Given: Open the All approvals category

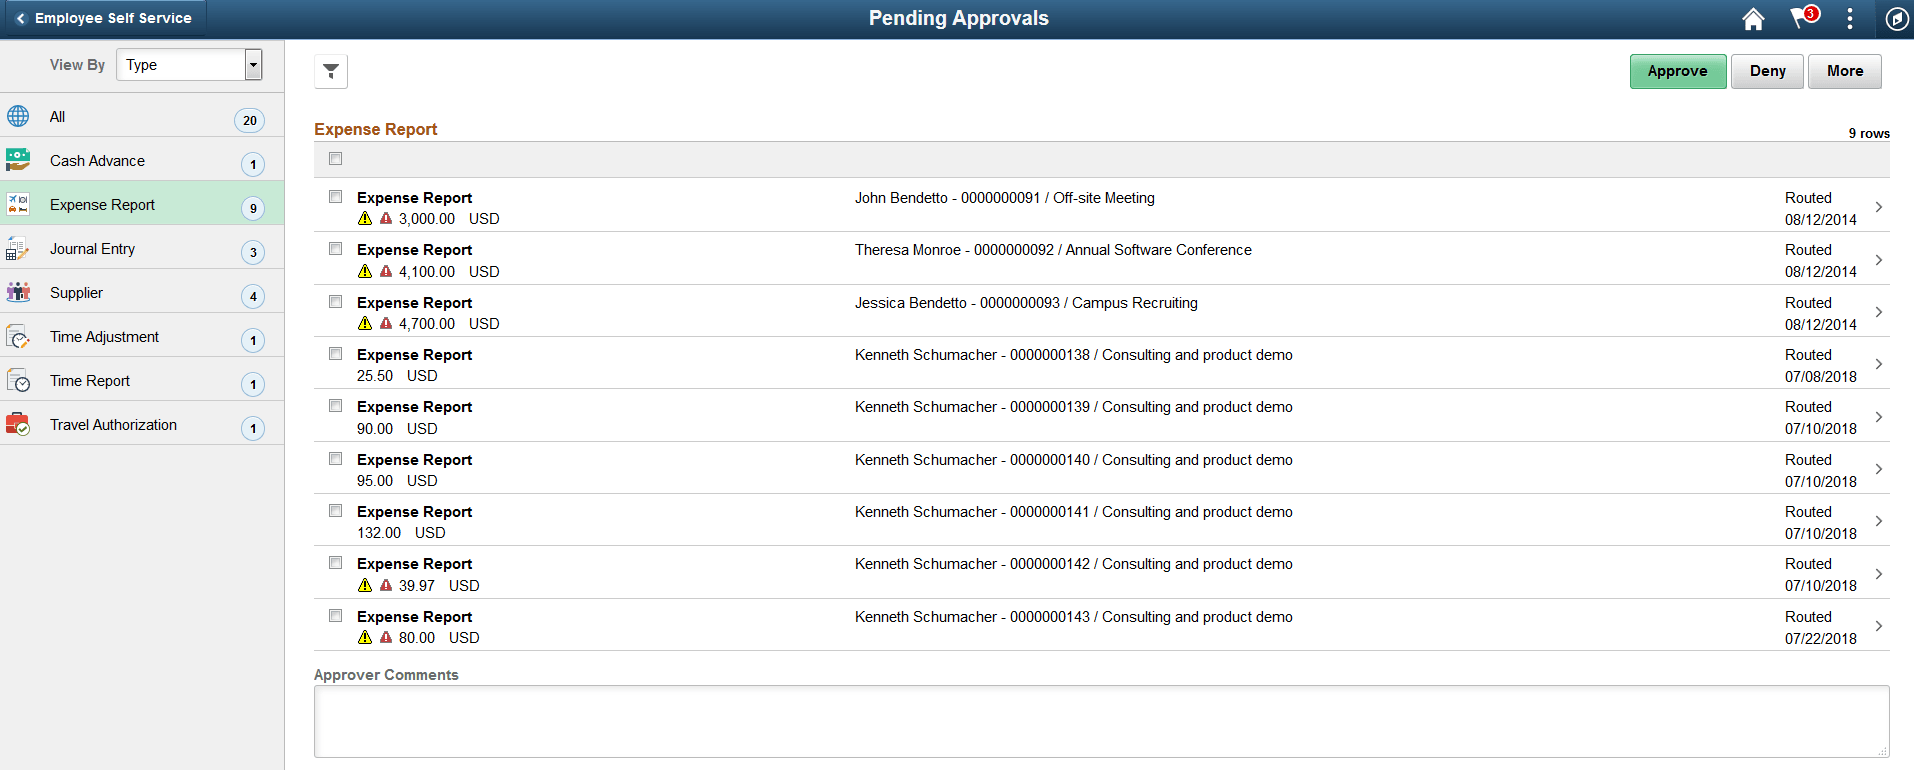Looking at the screenshot, I should click(18, 116).
